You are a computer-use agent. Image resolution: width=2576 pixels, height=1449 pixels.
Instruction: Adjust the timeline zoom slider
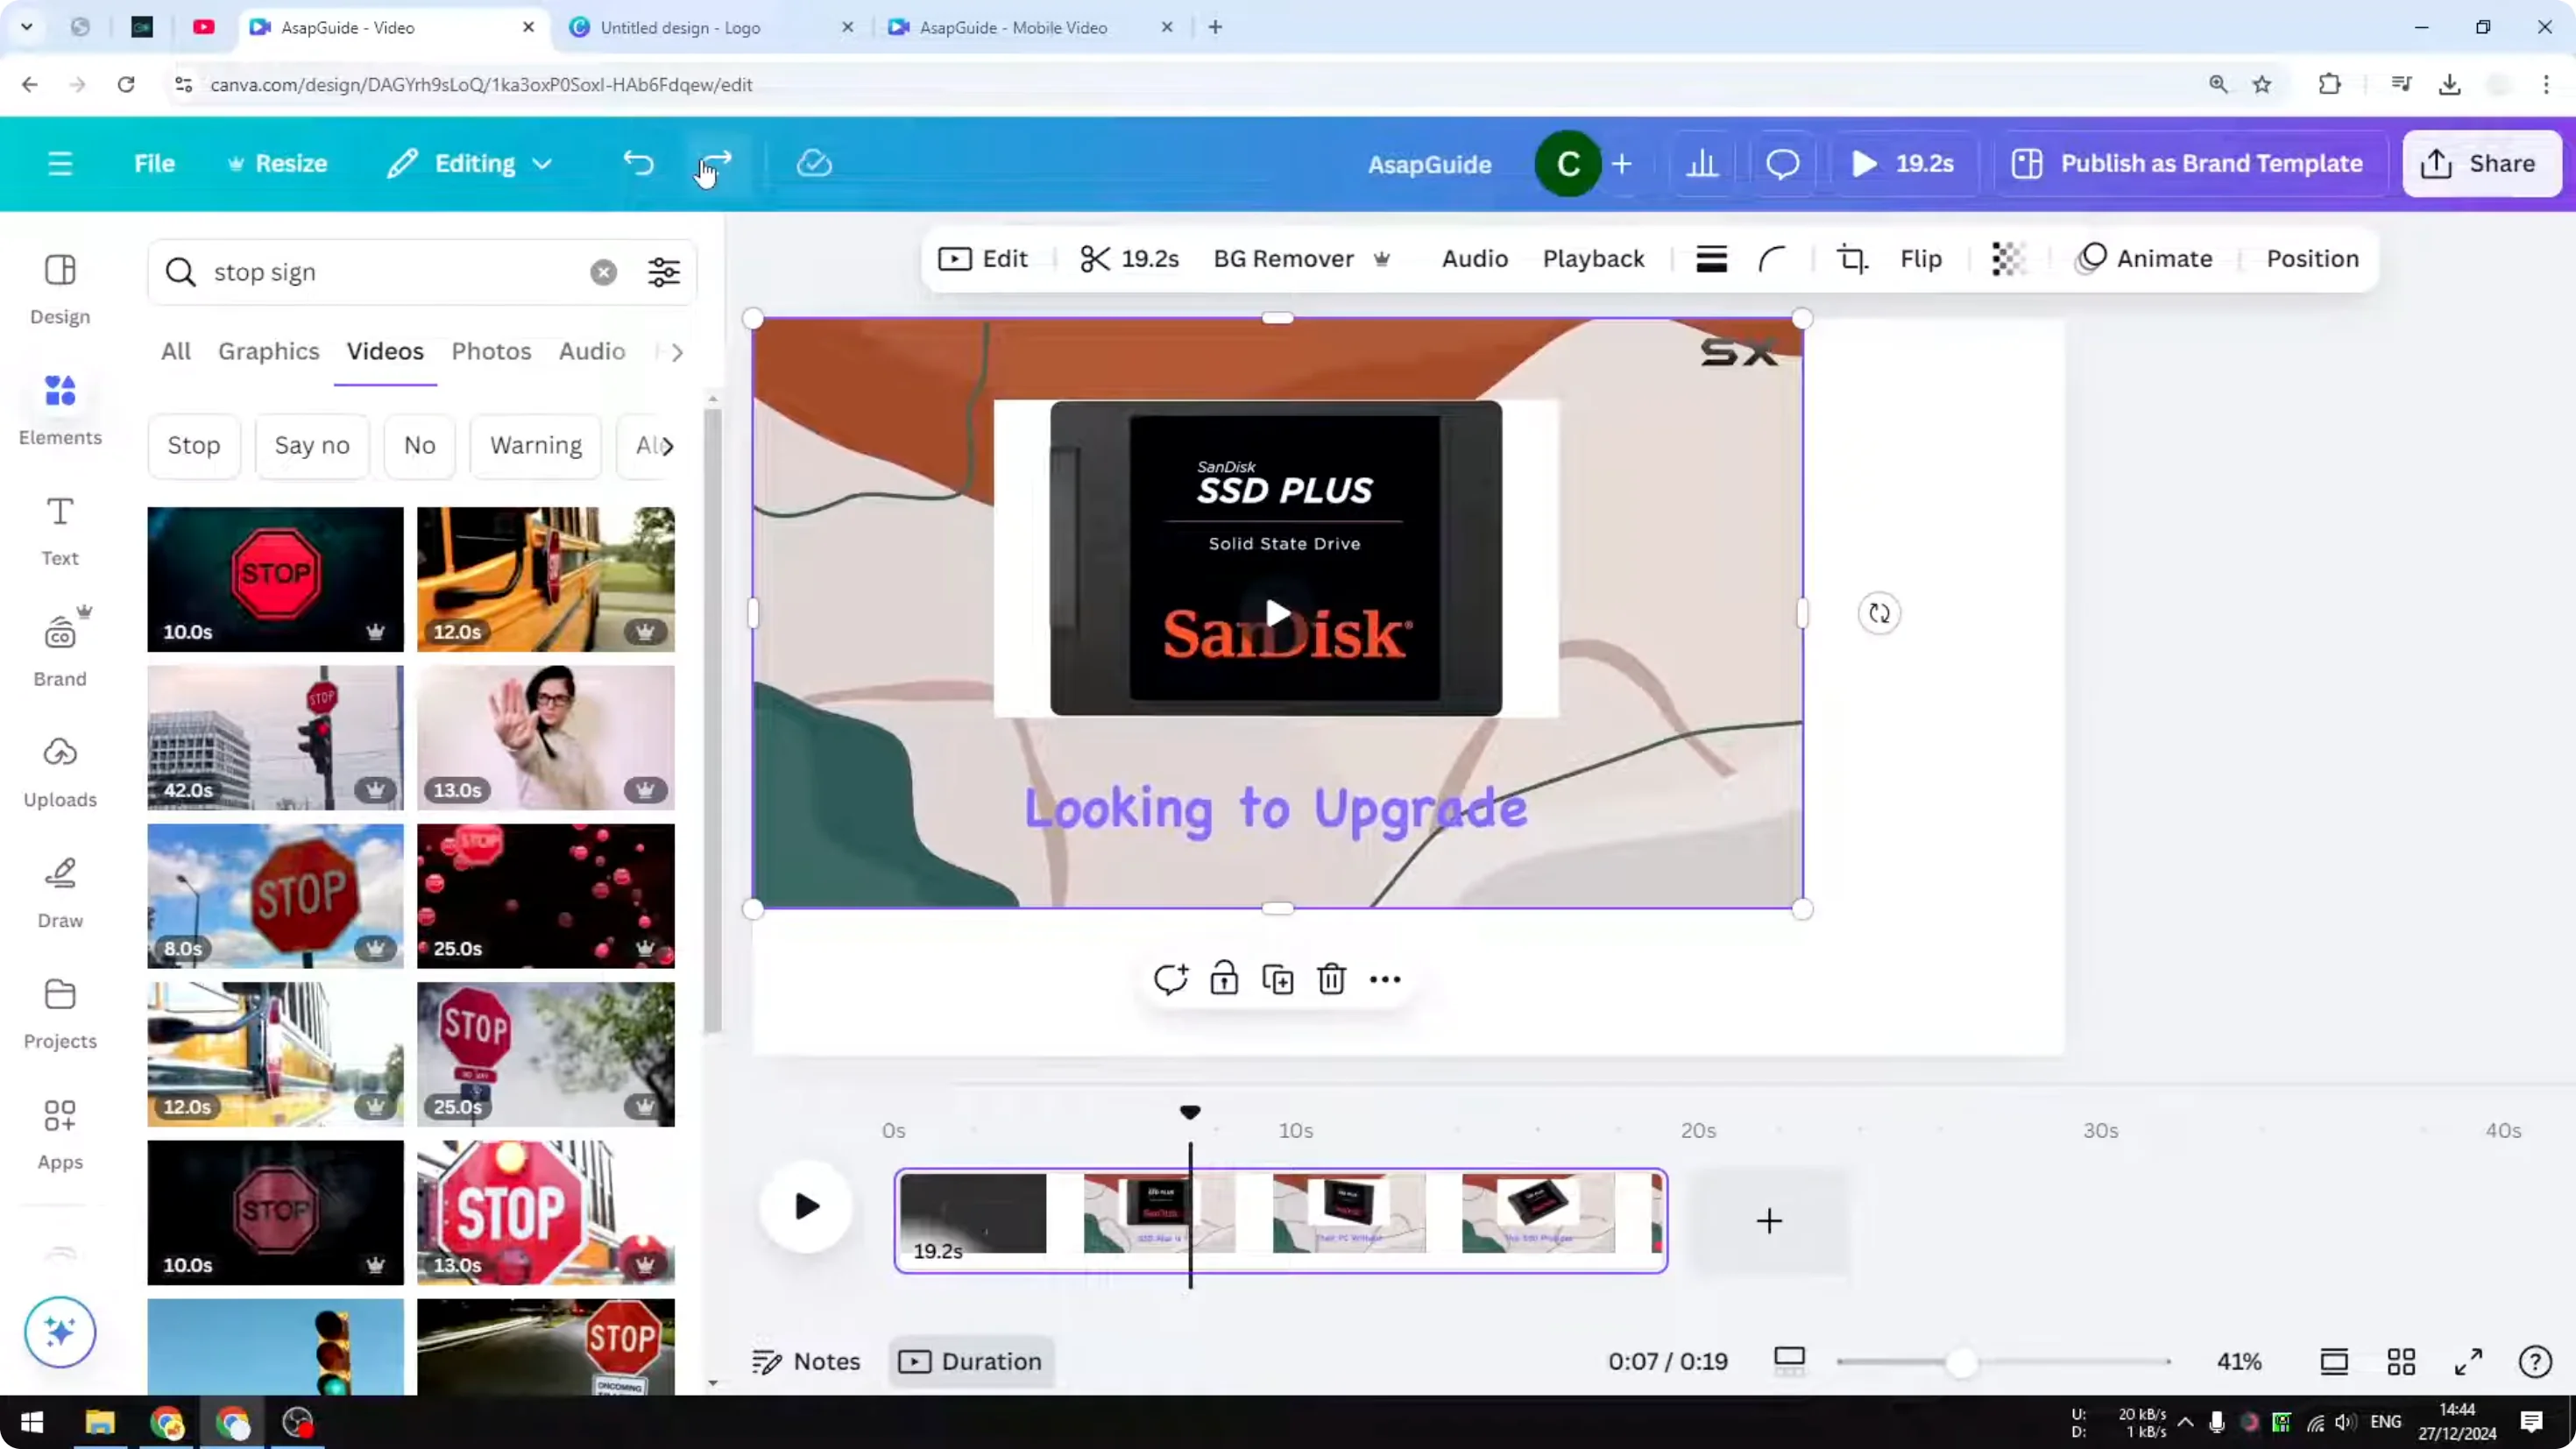[x=1963, y=1361]
